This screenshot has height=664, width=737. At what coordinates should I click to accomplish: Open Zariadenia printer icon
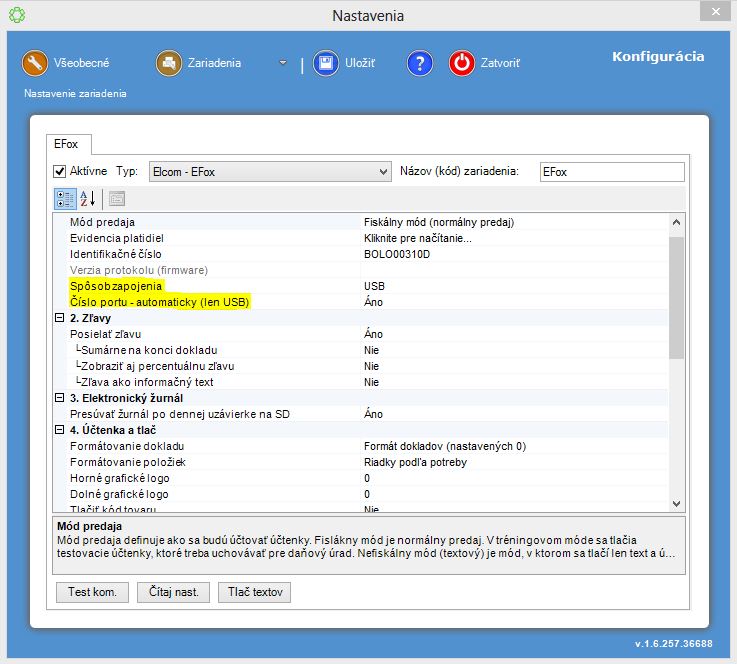169,63
